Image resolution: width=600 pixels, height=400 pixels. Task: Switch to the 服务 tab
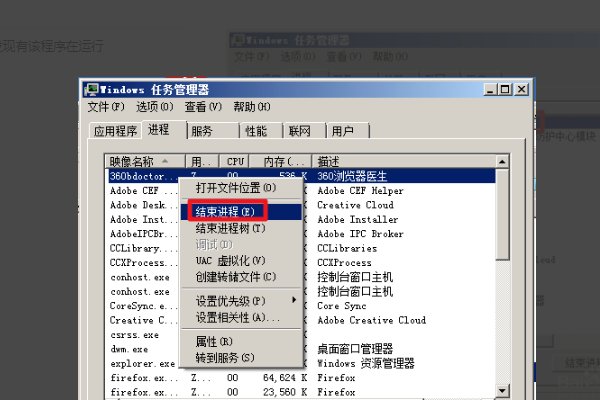213,131
